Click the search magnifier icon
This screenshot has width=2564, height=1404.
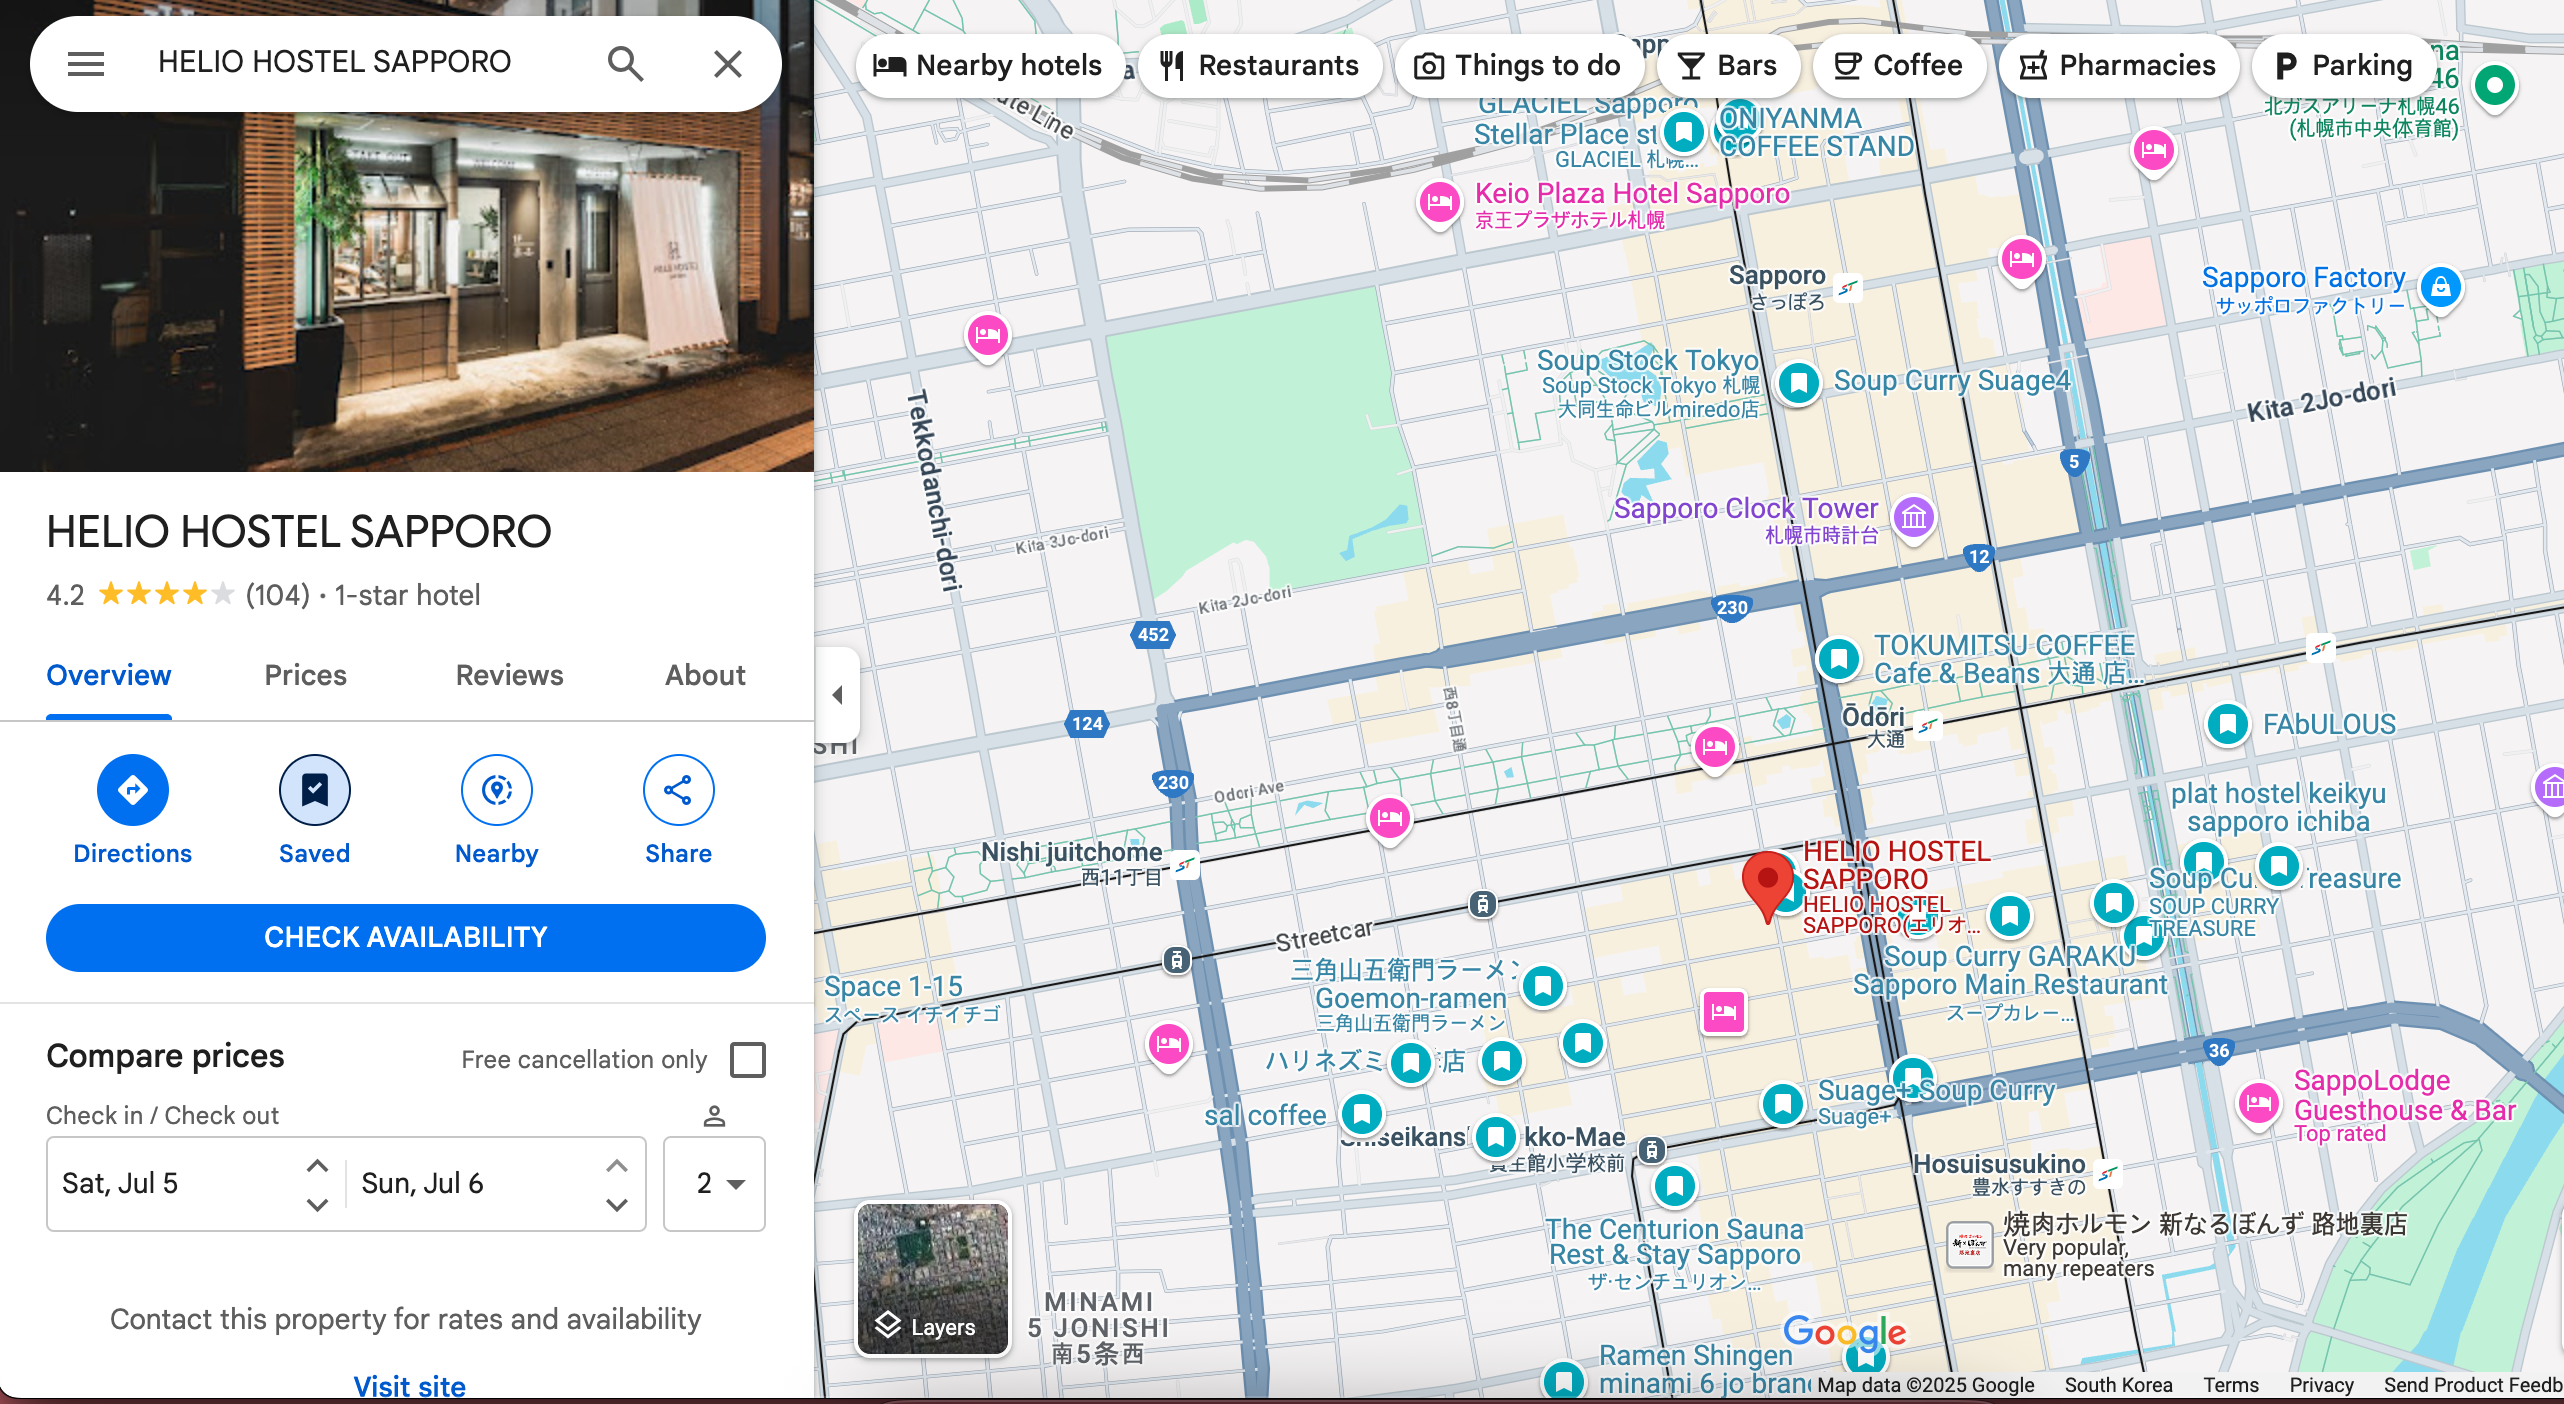pyautogui.click(x=625, y=64)
